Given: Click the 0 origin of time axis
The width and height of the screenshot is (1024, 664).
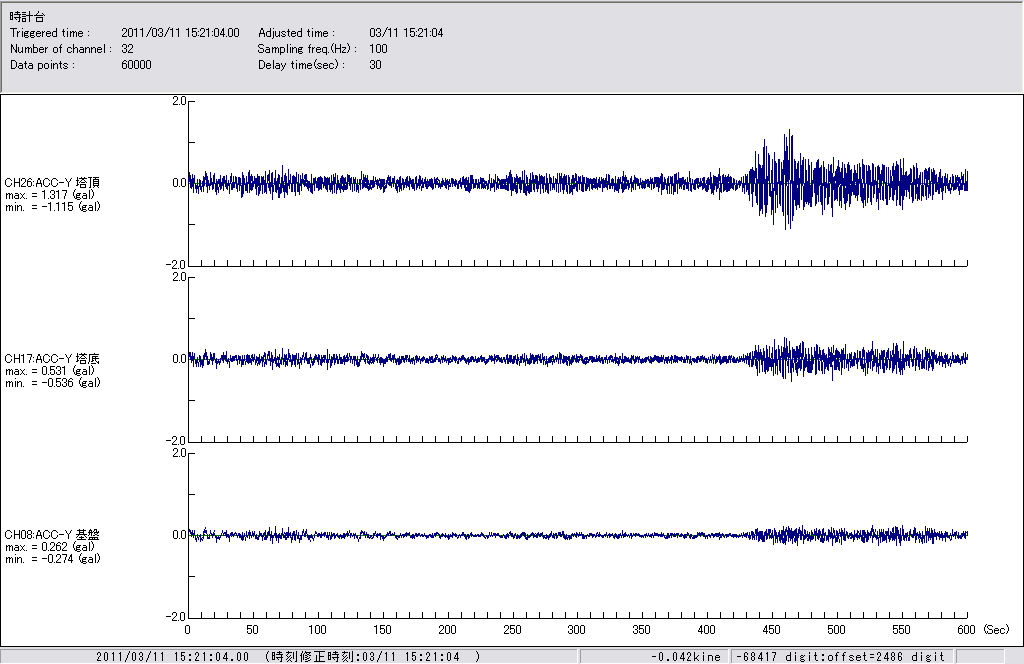Looking at the screenshot, I should (x=188, y=630).
